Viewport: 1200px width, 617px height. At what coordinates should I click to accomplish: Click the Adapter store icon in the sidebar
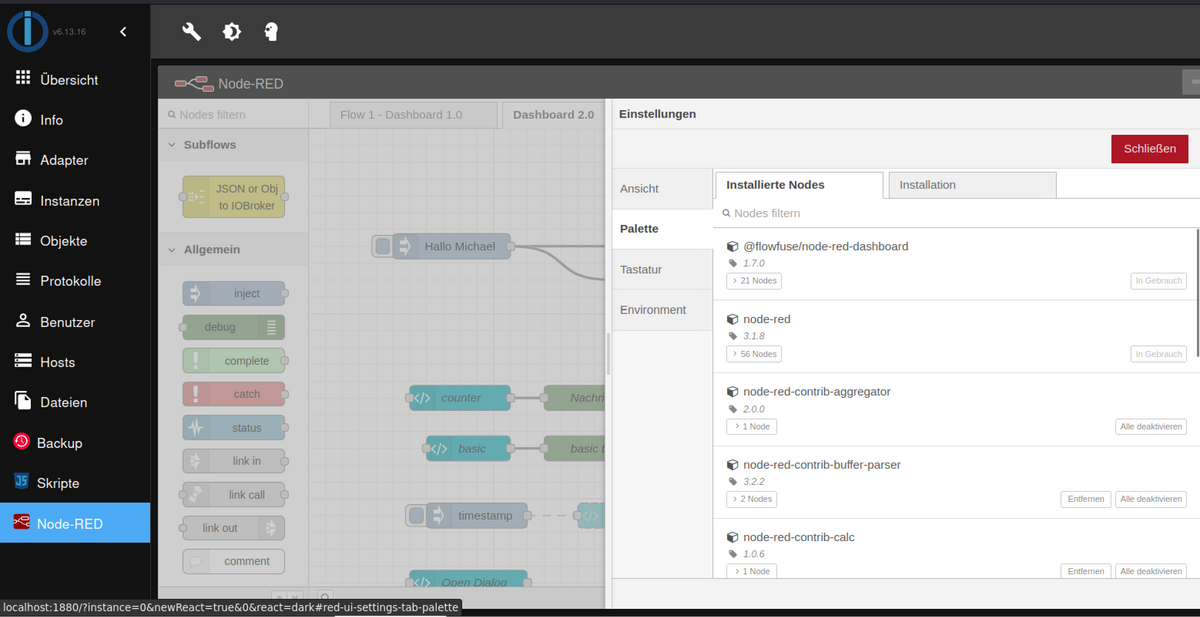click(x=23, y=160)
